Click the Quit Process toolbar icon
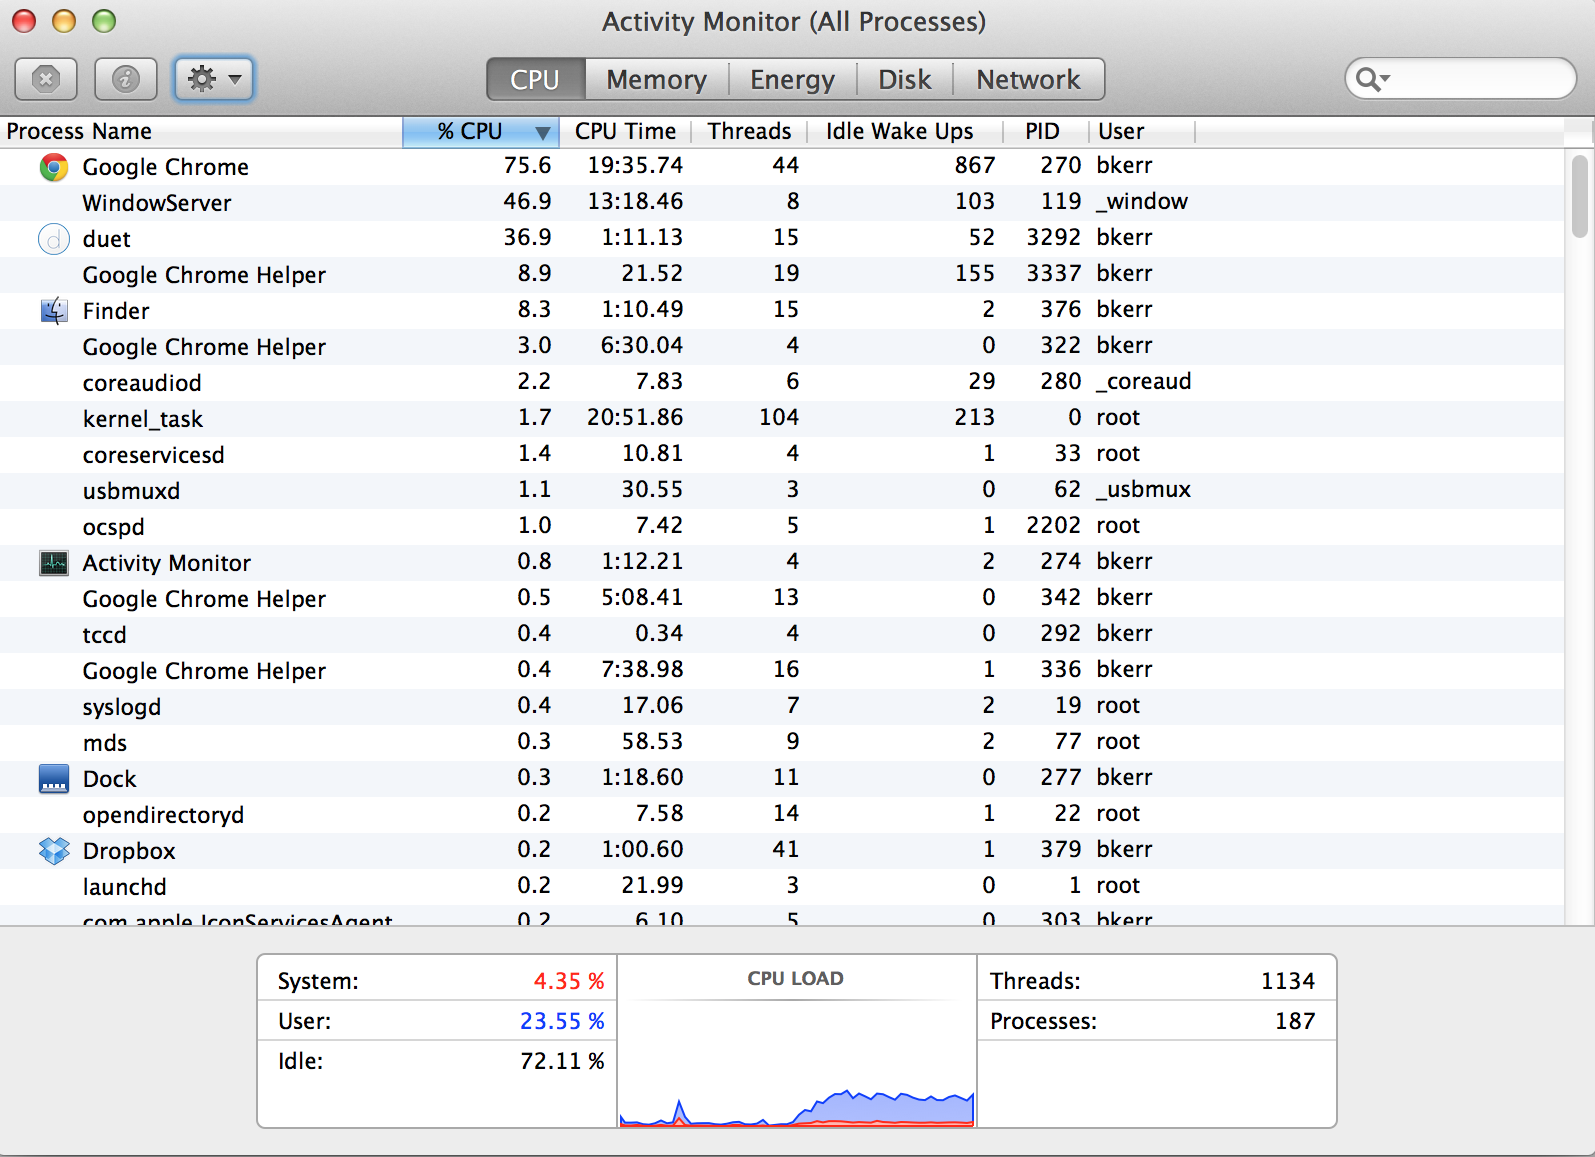This screenshot has height=1157, width=1595. pos(46,79)
